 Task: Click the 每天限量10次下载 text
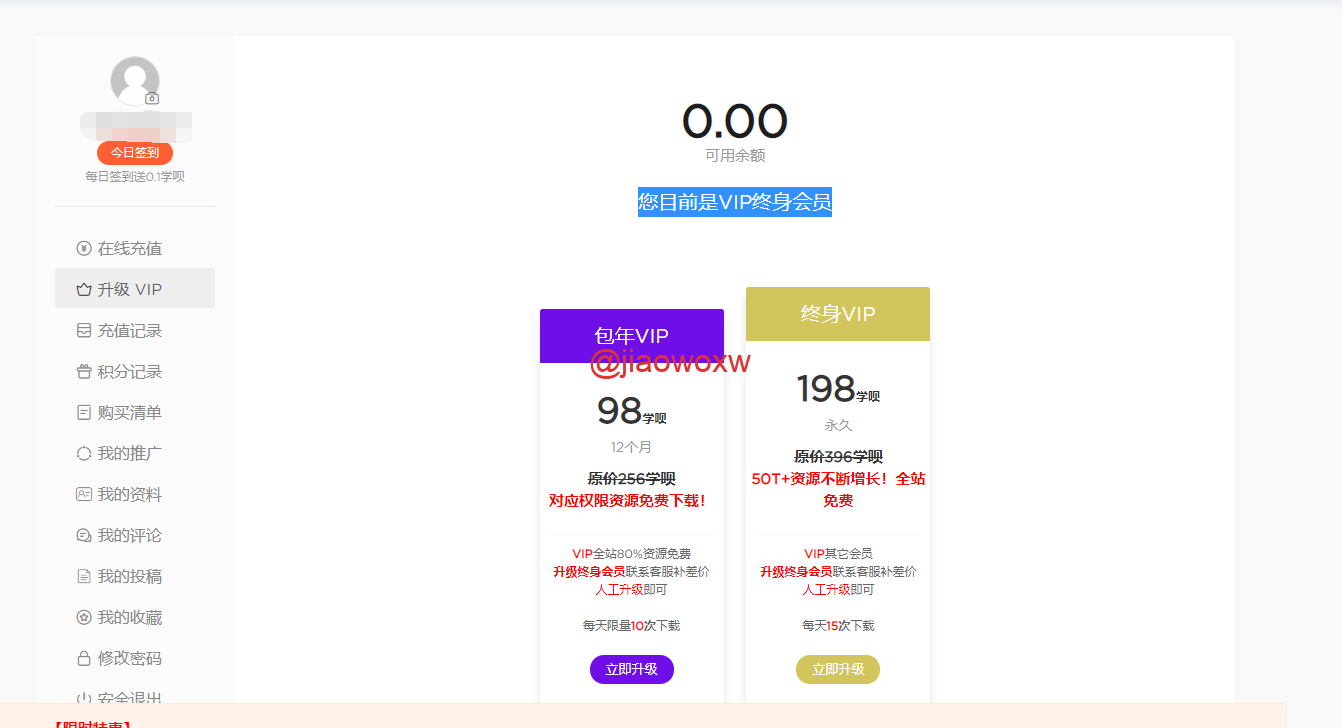tap(632, 626)
